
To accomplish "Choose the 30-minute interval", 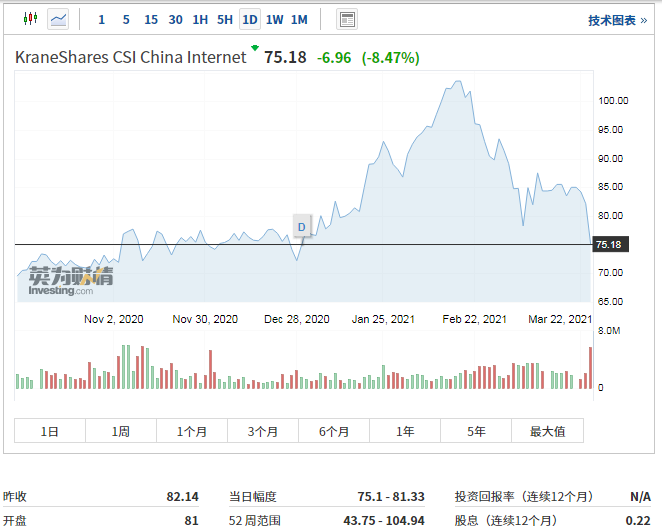I will click(x=175, y=19).
